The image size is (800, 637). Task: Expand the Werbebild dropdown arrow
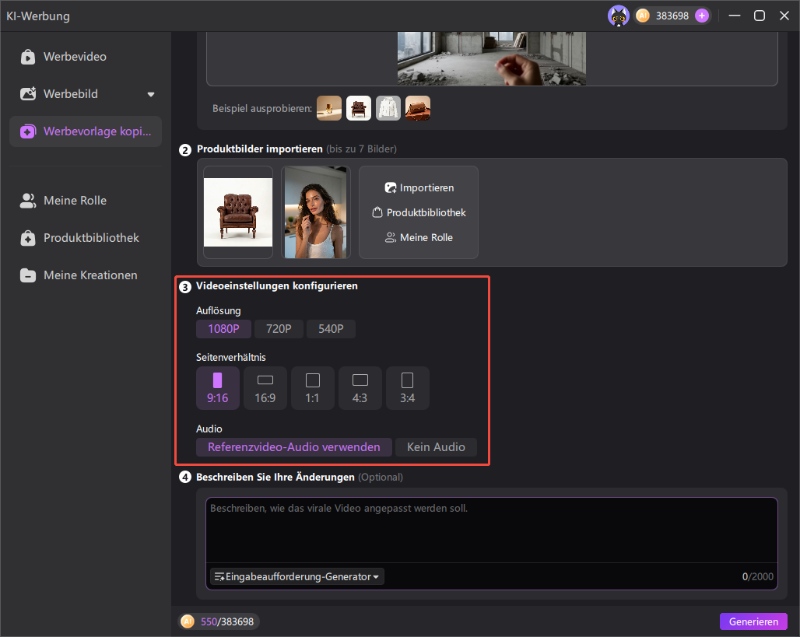pos(151,94)
